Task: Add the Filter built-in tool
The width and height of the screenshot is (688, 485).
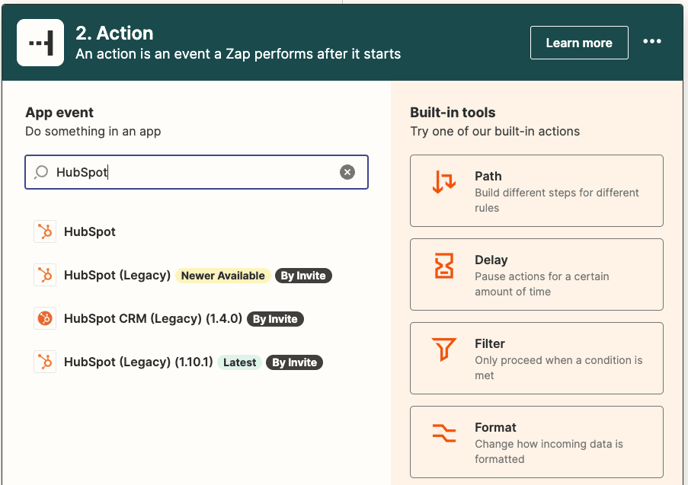Action: pos(536,358)
